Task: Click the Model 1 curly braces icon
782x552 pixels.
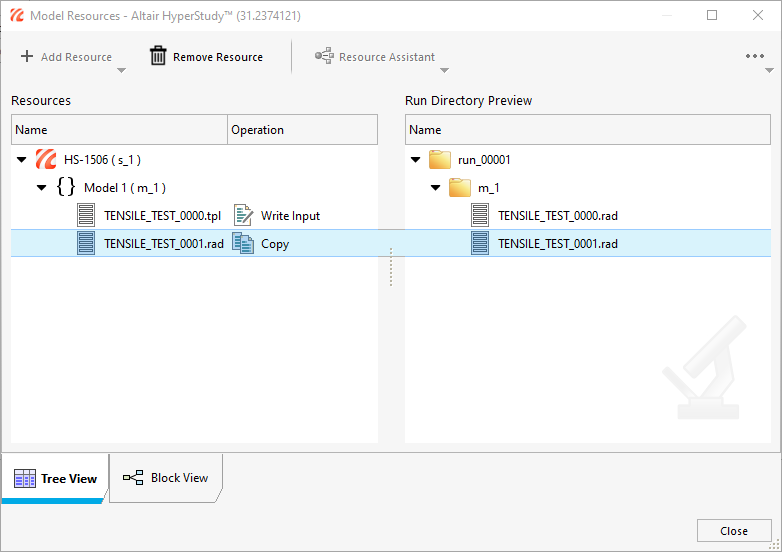Action: click(66, 187)
